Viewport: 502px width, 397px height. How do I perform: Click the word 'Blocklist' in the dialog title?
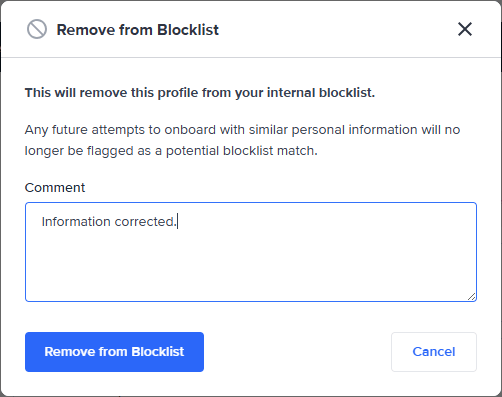pyautogui.click(x=188, y=30)
